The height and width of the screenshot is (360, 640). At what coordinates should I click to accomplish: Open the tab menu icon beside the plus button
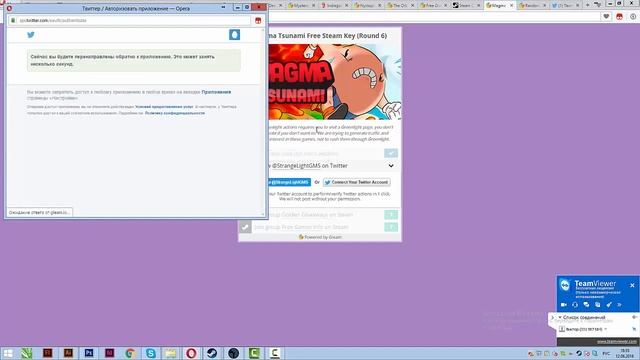click(x=598, y=5)
